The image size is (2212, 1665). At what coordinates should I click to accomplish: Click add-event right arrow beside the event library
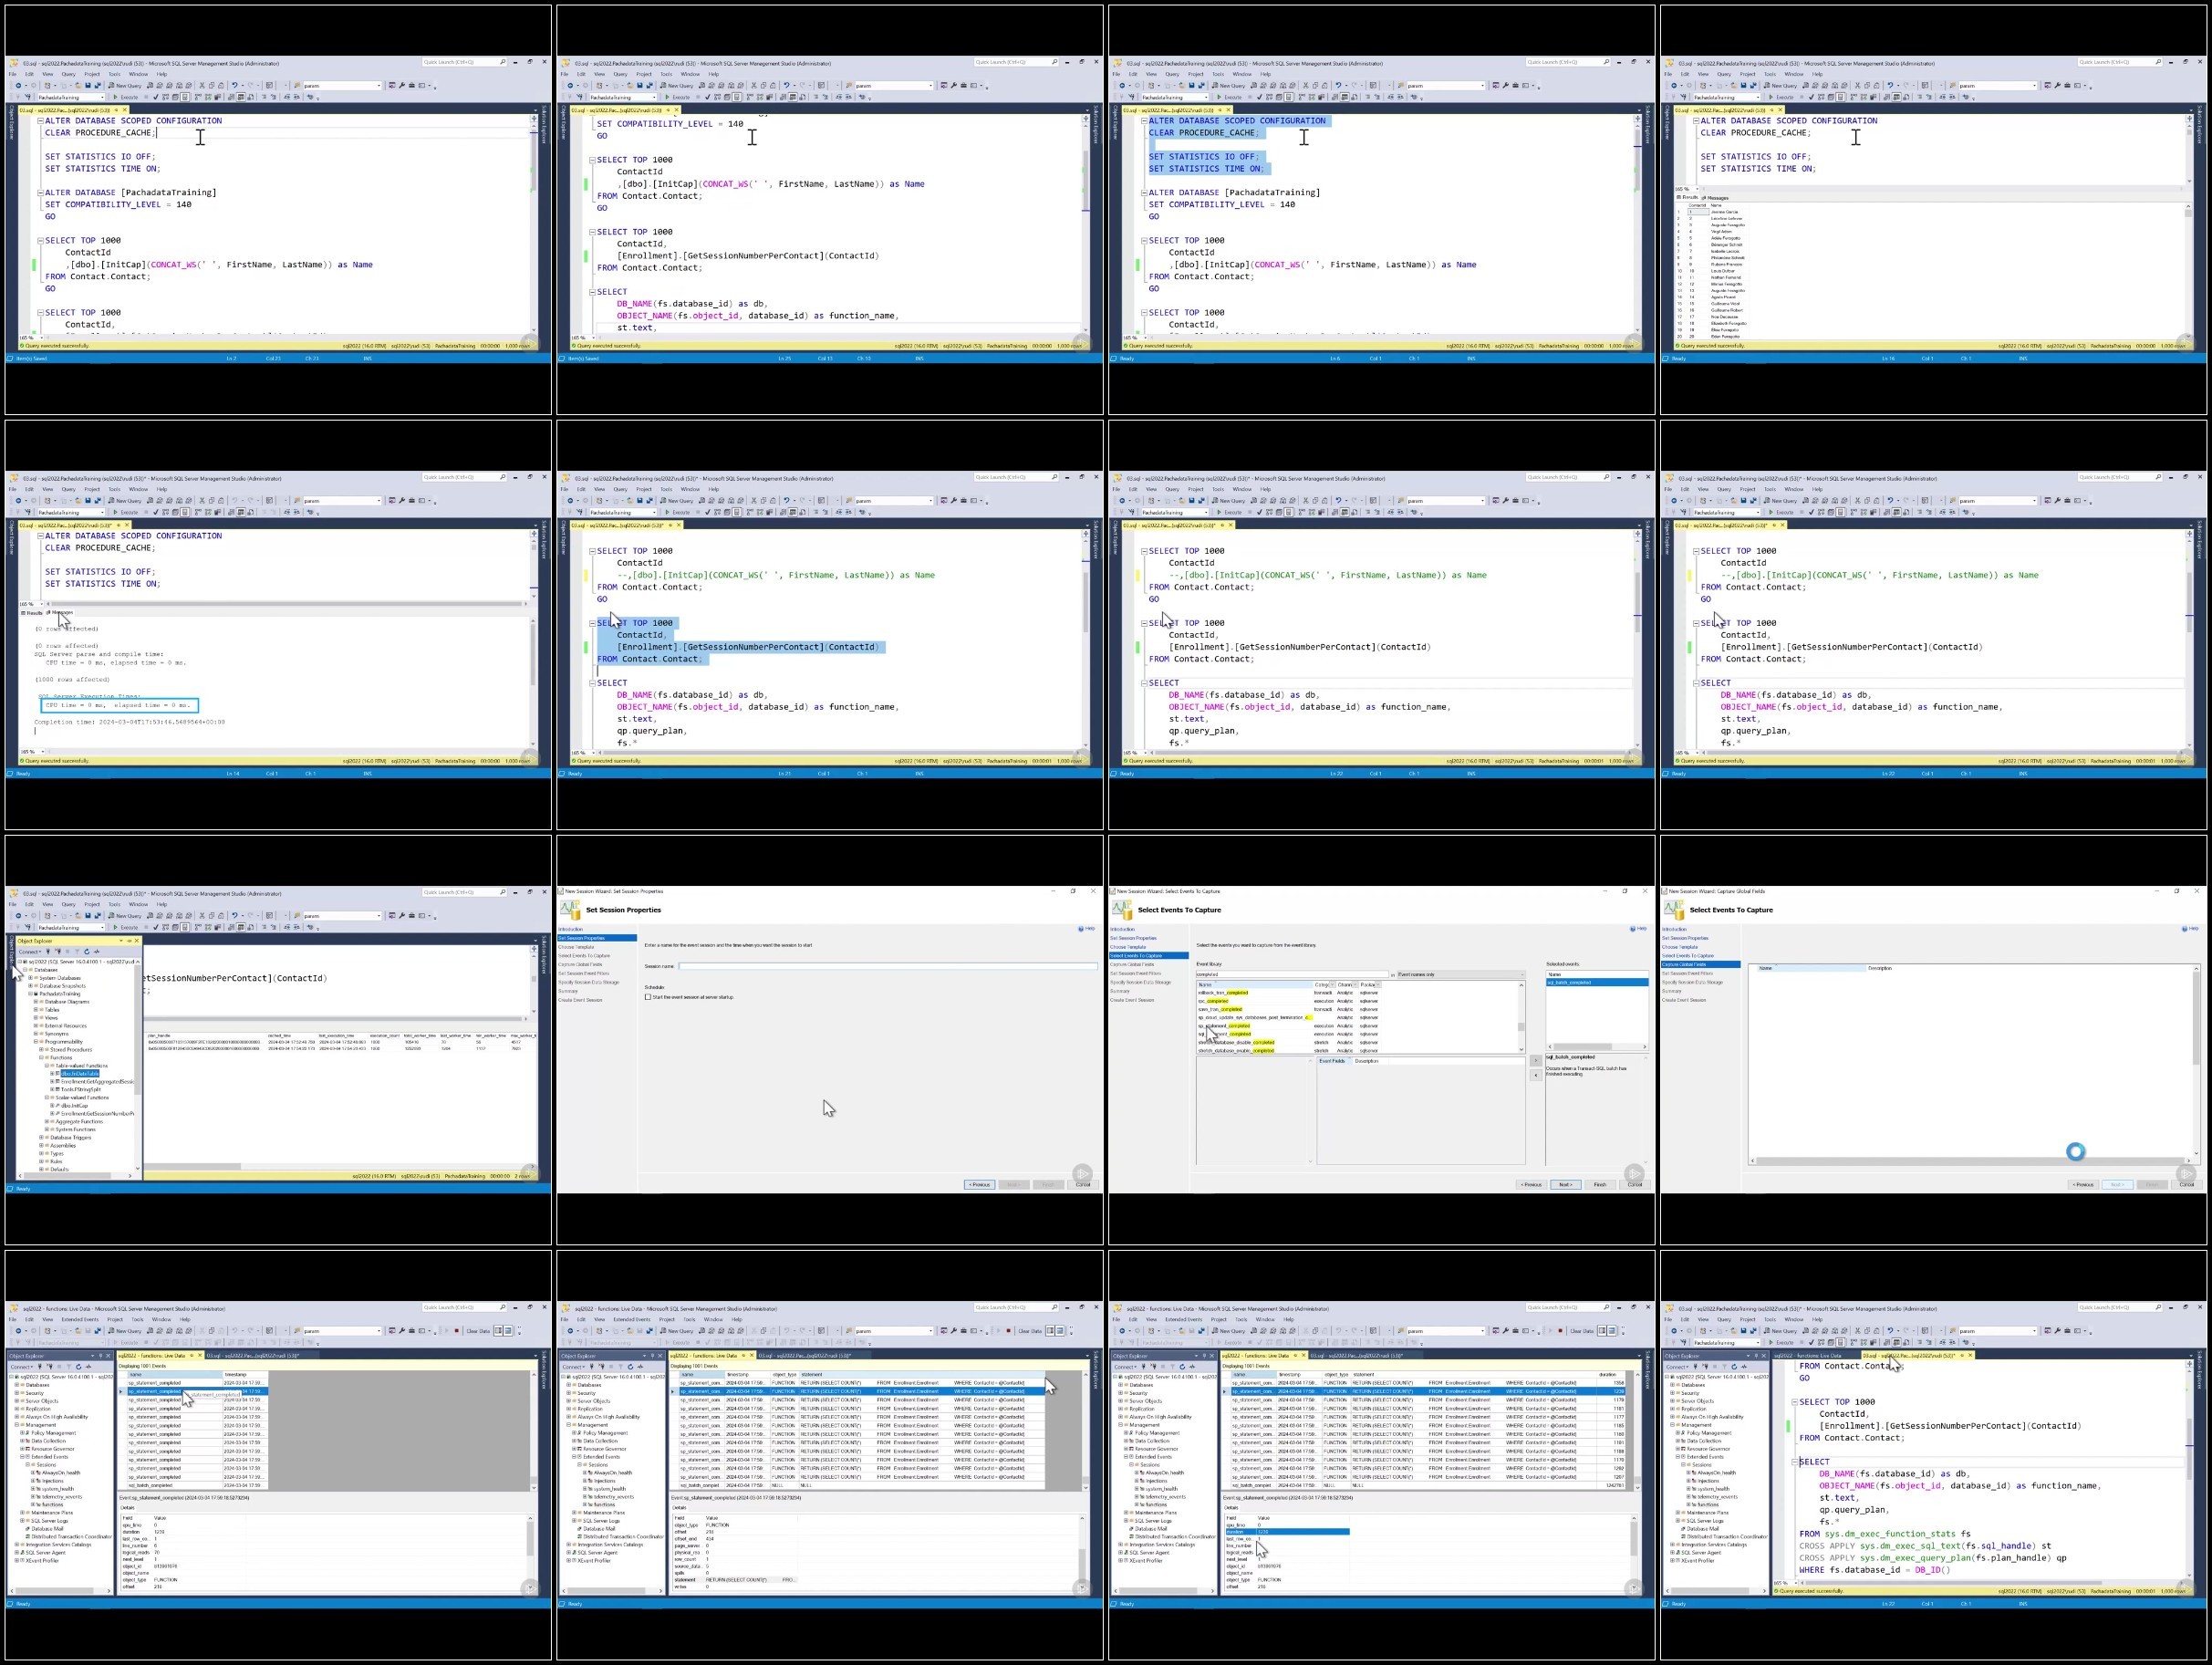pos(1536,1061)
